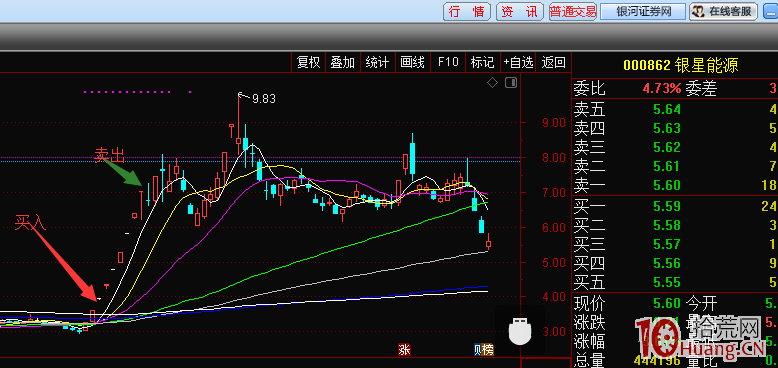This screenshot has width=778, height=368.
Task: Select the 卖一 price 5.60
Action: pos(666,185)
